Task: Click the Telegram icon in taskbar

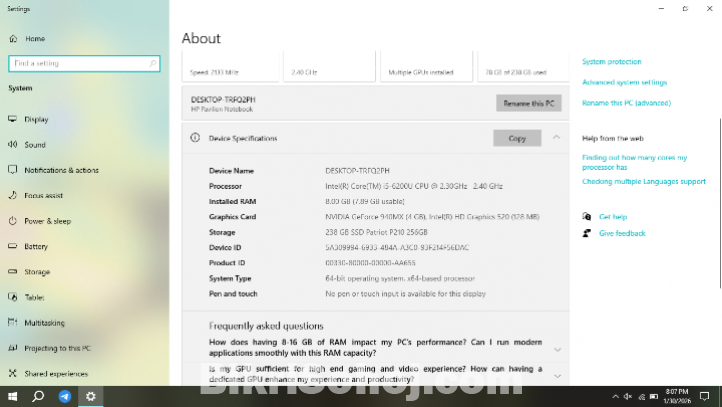Action: pos(65,396)
